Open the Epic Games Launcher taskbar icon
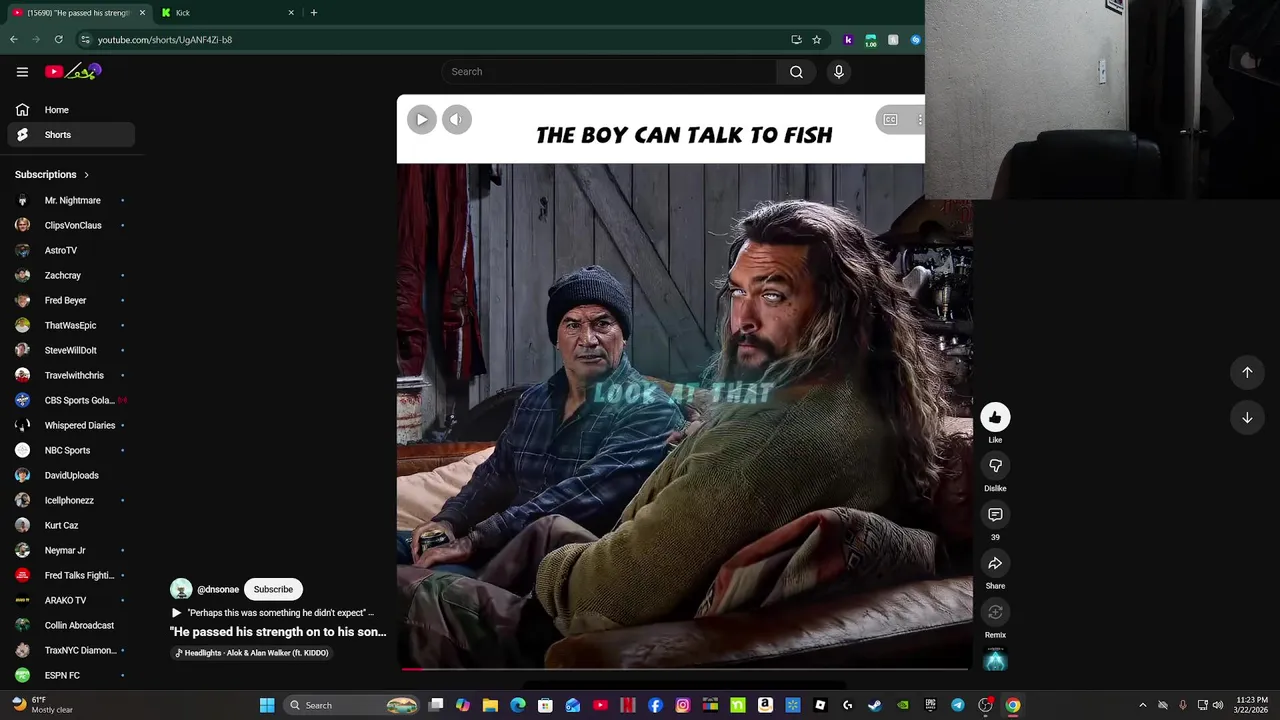This screenshot has width=1280, height=720. coord(930,705)
